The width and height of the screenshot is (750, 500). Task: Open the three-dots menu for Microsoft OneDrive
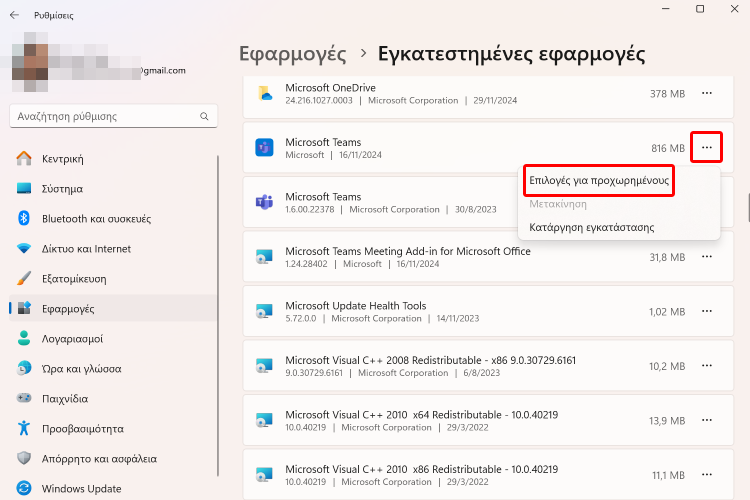[x=706, y=93]
